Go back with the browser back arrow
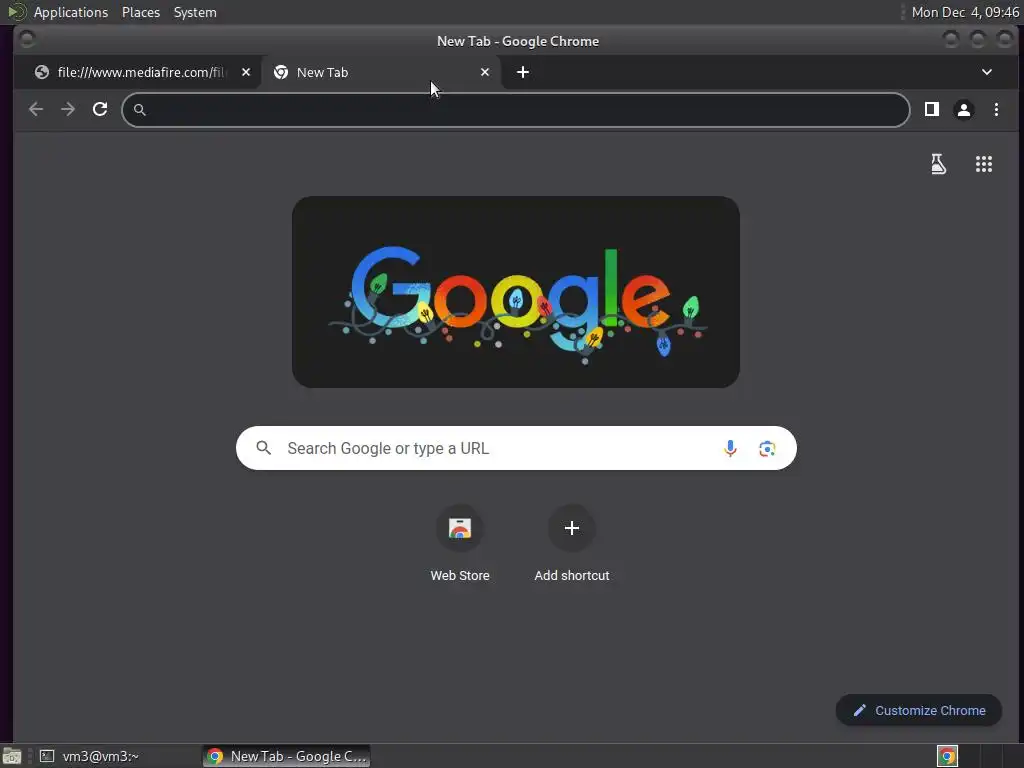Screen dimensions: 1024x768 pos(36,109)
